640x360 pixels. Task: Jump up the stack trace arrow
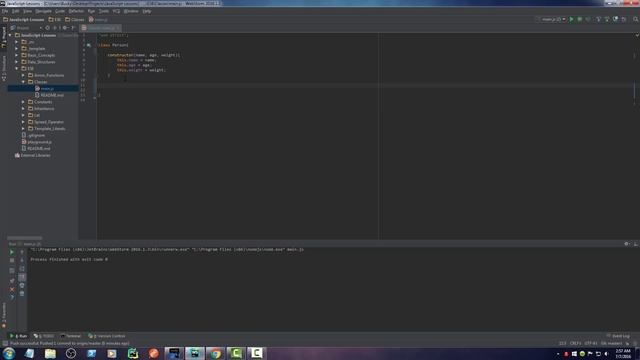click(22, 252)
